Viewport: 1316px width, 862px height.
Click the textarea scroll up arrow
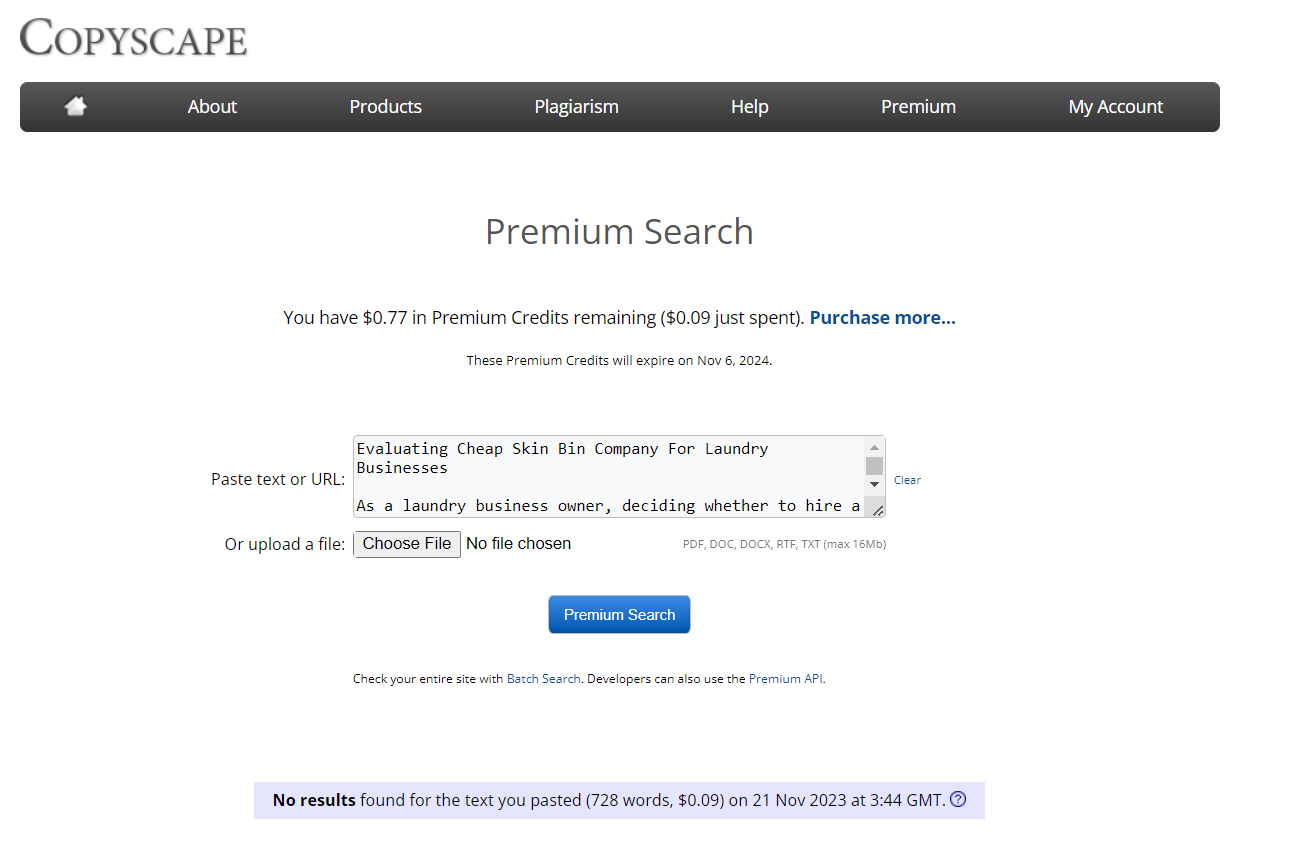[874, 448]
